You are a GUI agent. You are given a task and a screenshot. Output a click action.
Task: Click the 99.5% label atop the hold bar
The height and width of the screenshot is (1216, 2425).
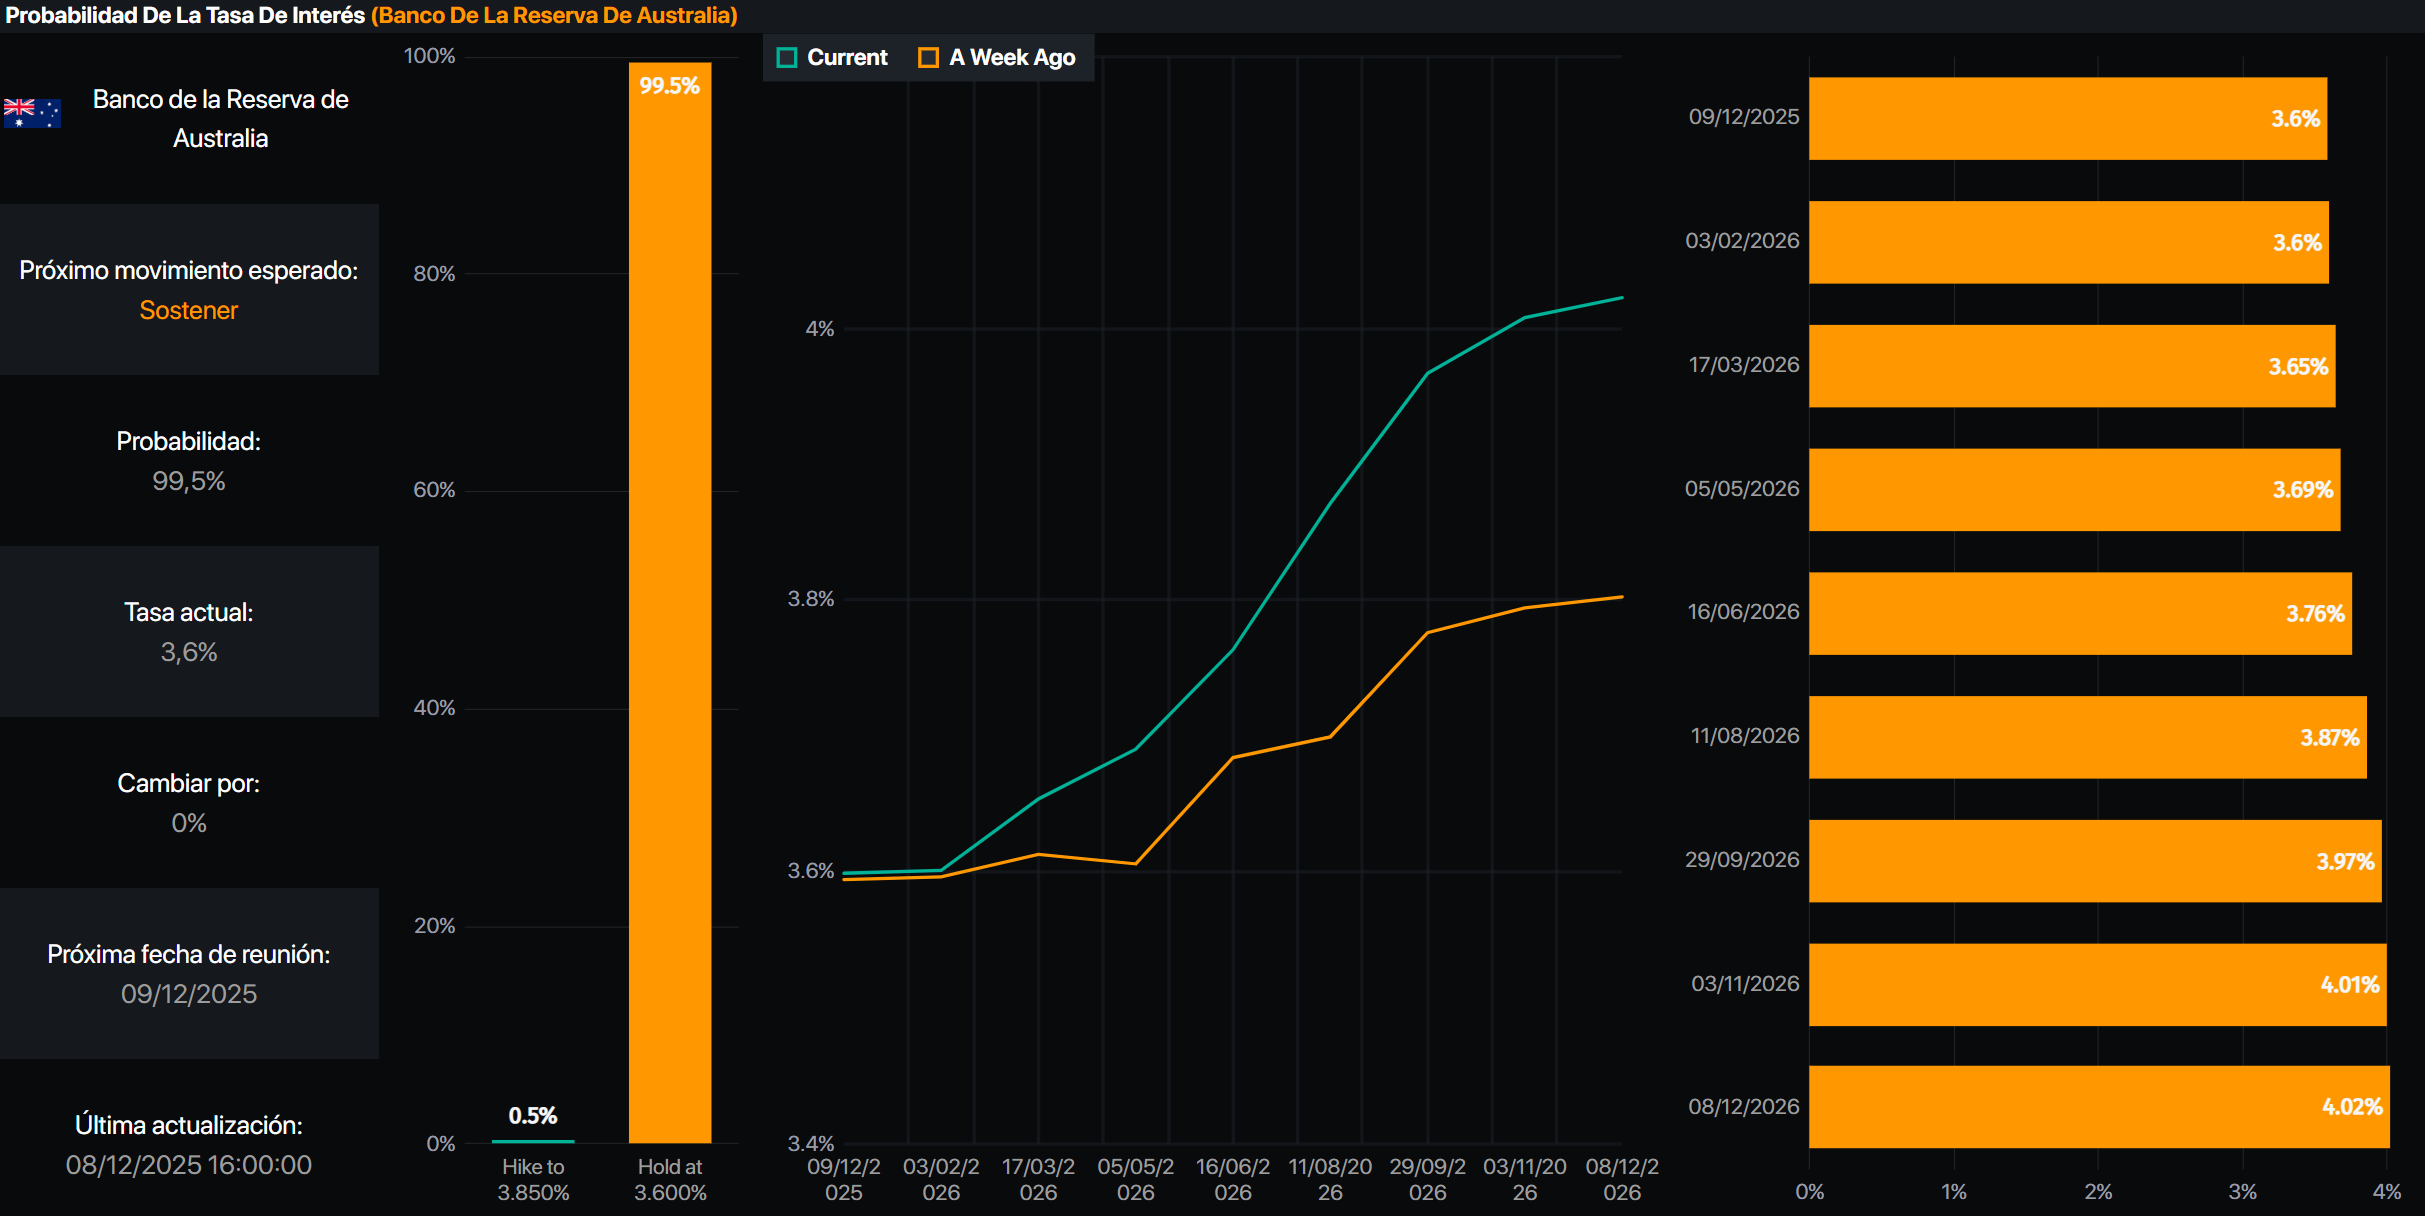(x=669, y=86)
